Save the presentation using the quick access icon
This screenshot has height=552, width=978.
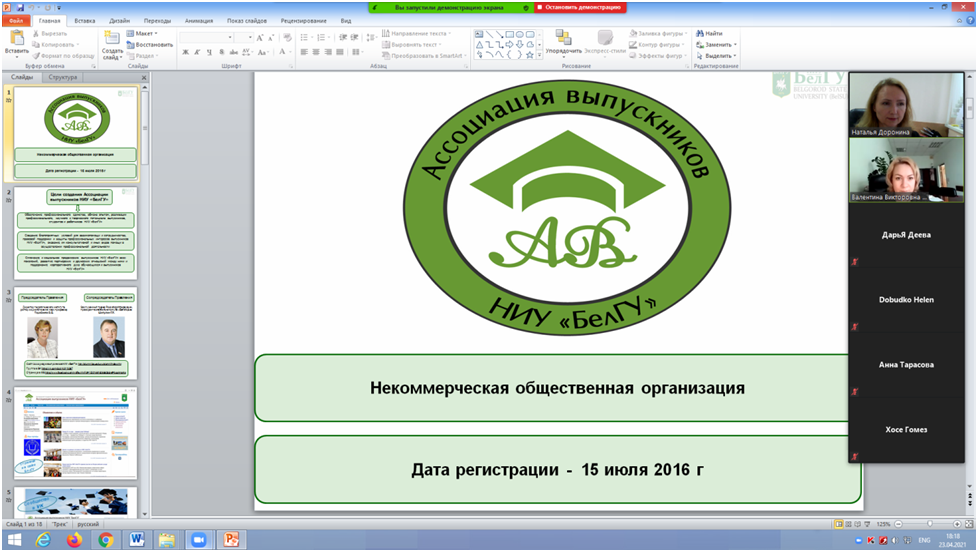tap(20, 6)
